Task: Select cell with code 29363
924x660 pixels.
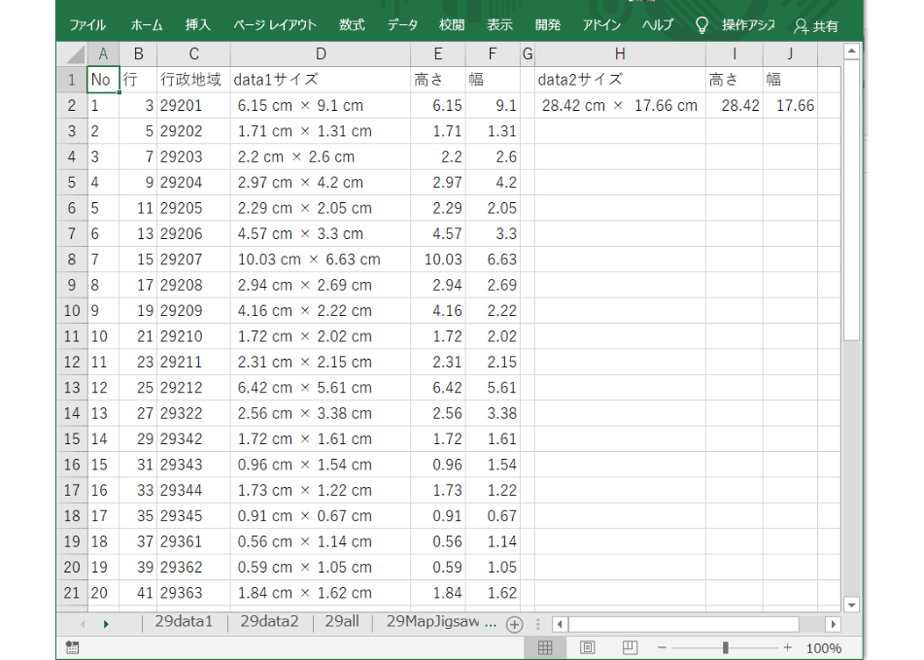Action: [x=193, y=593]
